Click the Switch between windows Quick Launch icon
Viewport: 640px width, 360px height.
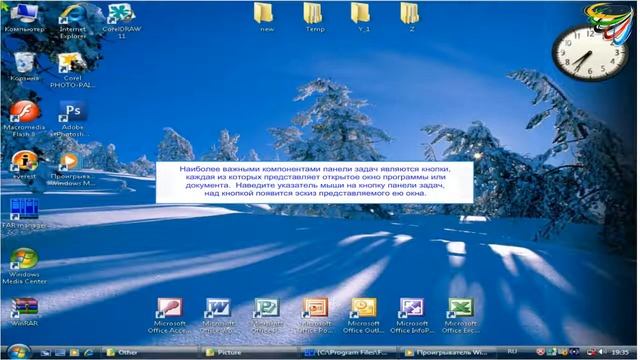click(x=60, y=352)
